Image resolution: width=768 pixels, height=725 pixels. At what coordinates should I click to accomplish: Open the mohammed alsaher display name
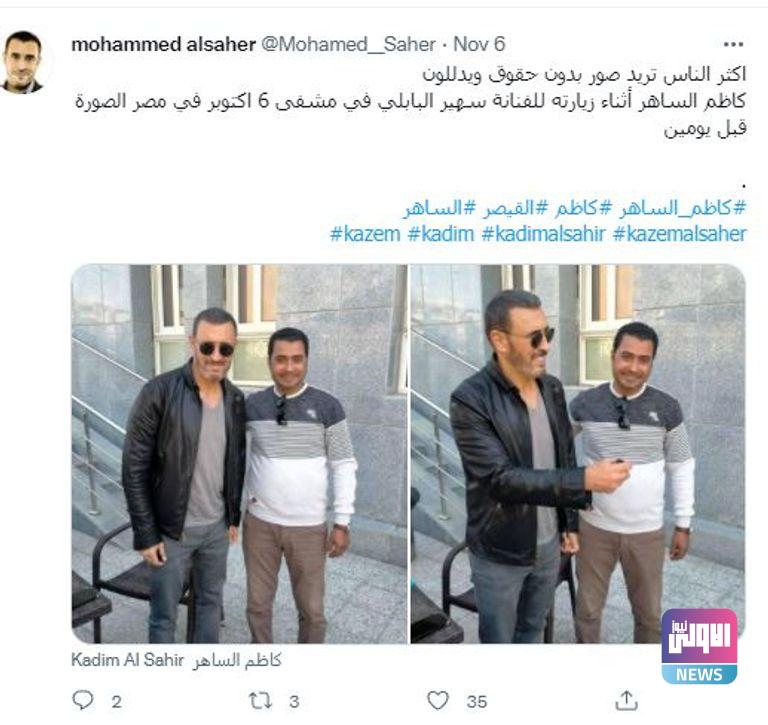point(164,45)
